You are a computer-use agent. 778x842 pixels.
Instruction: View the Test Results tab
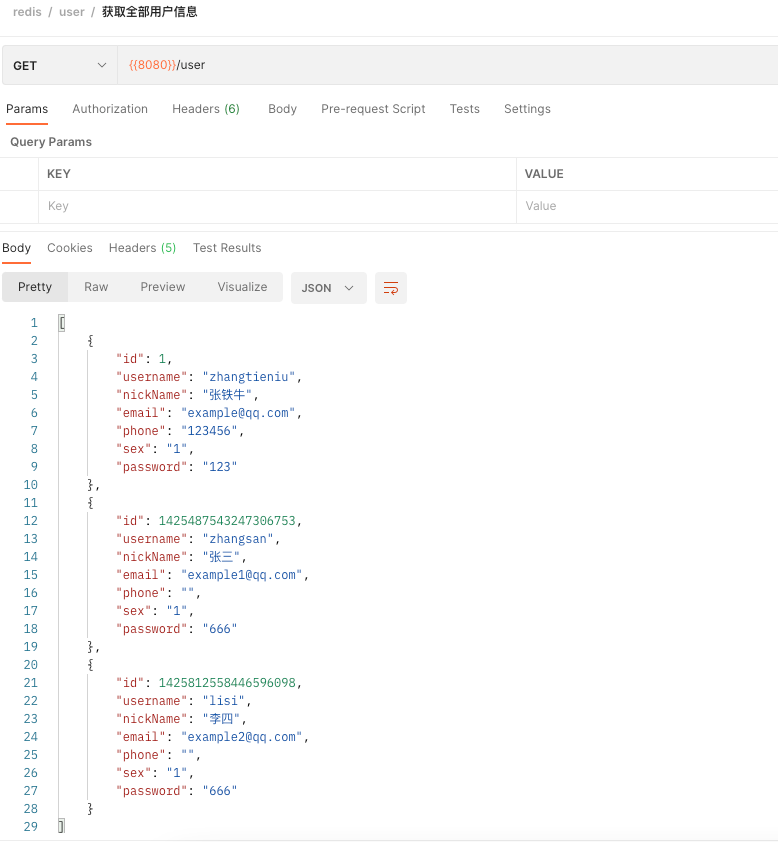click(x=227, y=248)
